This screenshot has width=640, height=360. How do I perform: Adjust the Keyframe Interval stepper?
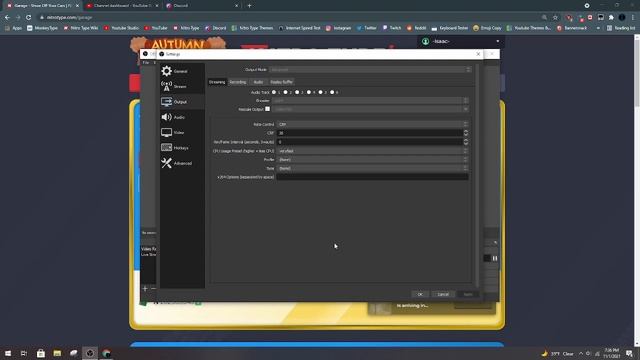[x=466, y=142]
